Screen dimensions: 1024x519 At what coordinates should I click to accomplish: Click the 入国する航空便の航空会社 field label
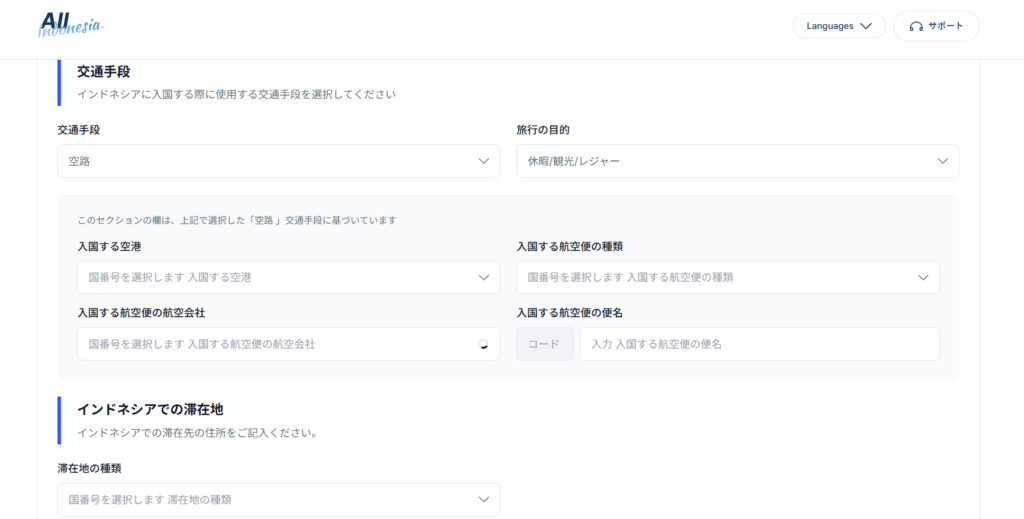[x=141, y=313]
